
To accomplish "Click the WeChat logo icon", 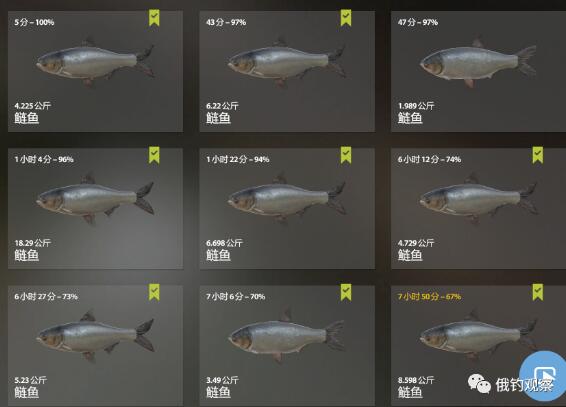I will 479,384.
